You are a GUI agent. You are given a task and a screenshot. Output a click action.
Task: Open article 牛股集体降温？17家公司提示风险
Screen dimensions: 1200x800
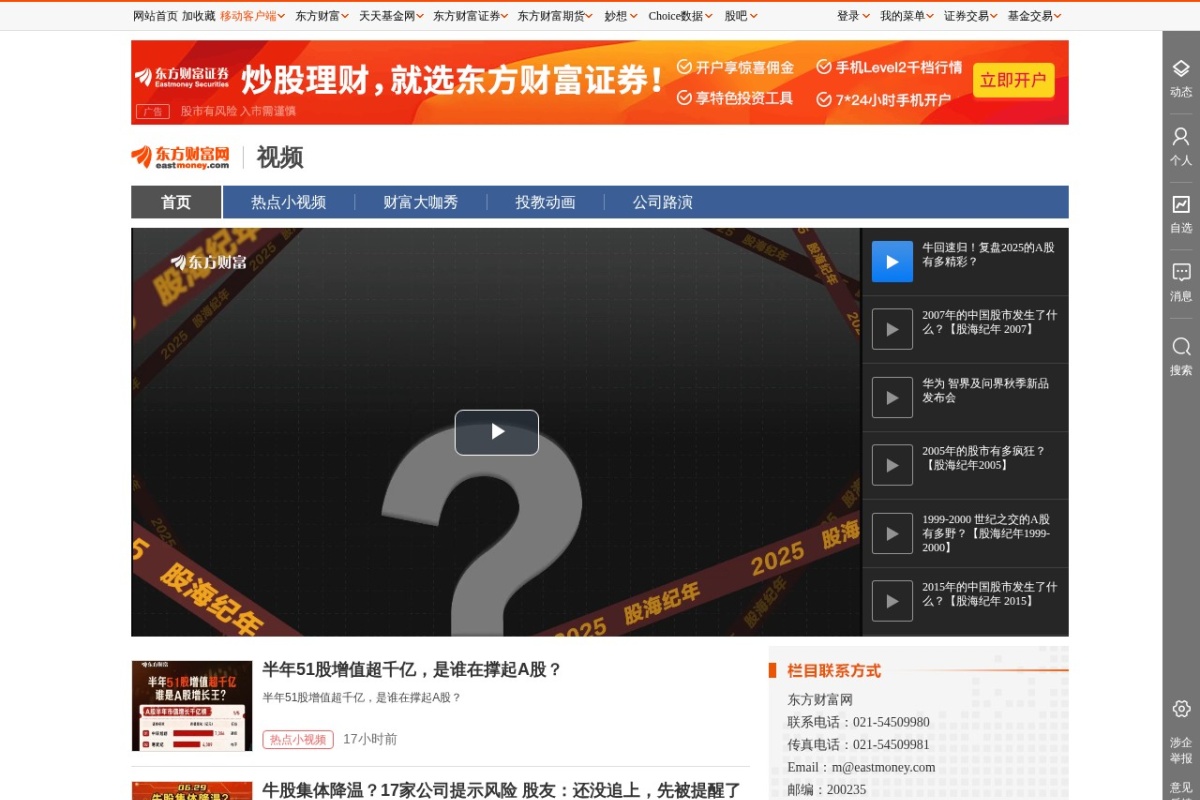(501, 790)
